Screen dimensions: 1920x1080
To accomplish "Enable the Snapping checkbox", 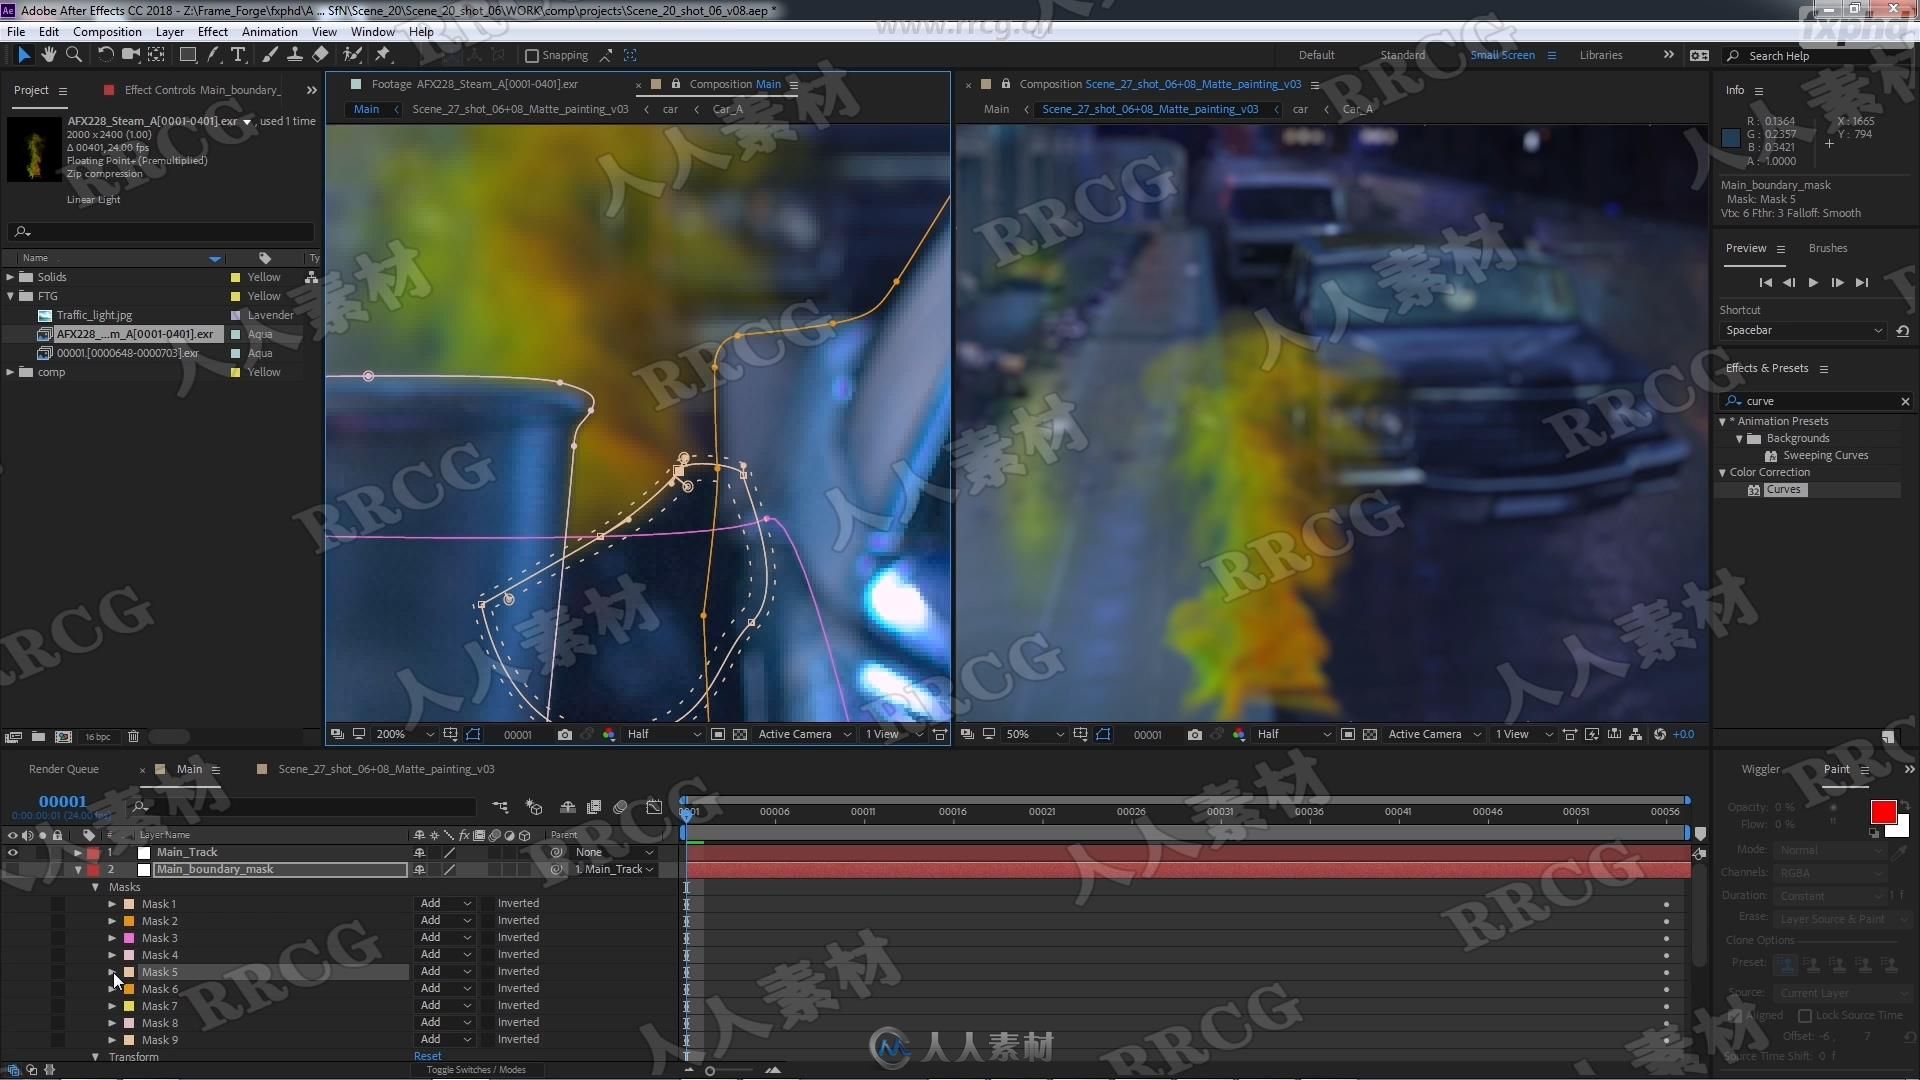I will tap(532, 56).
